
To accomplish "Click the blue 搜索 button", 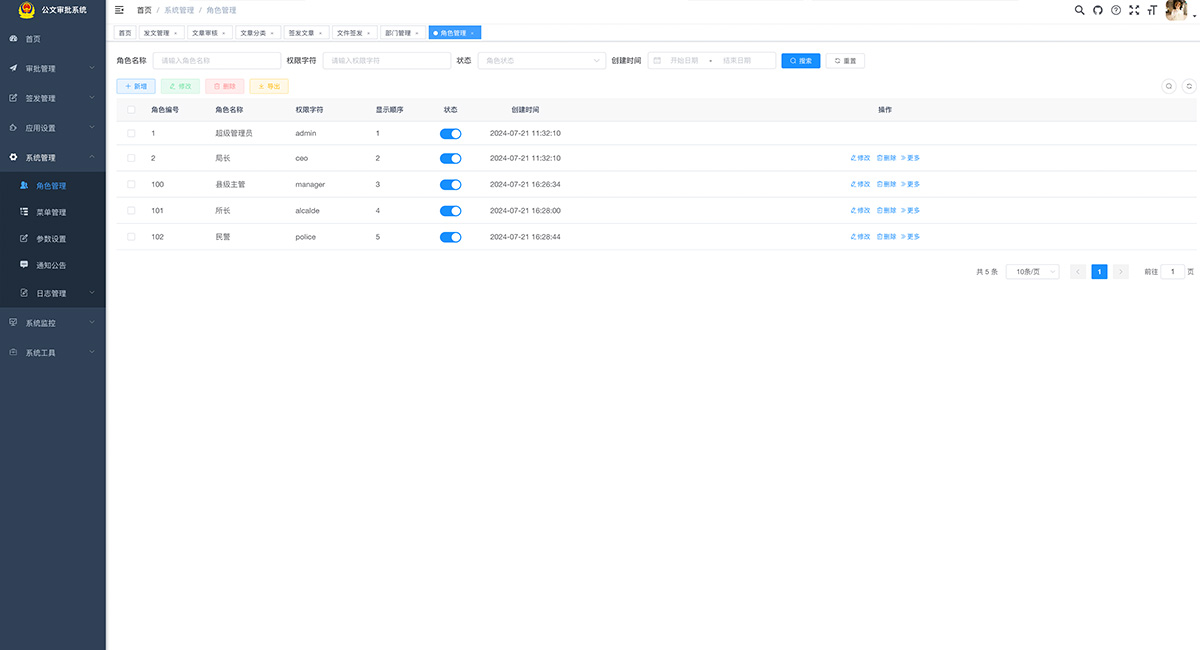I will (800, 61).
